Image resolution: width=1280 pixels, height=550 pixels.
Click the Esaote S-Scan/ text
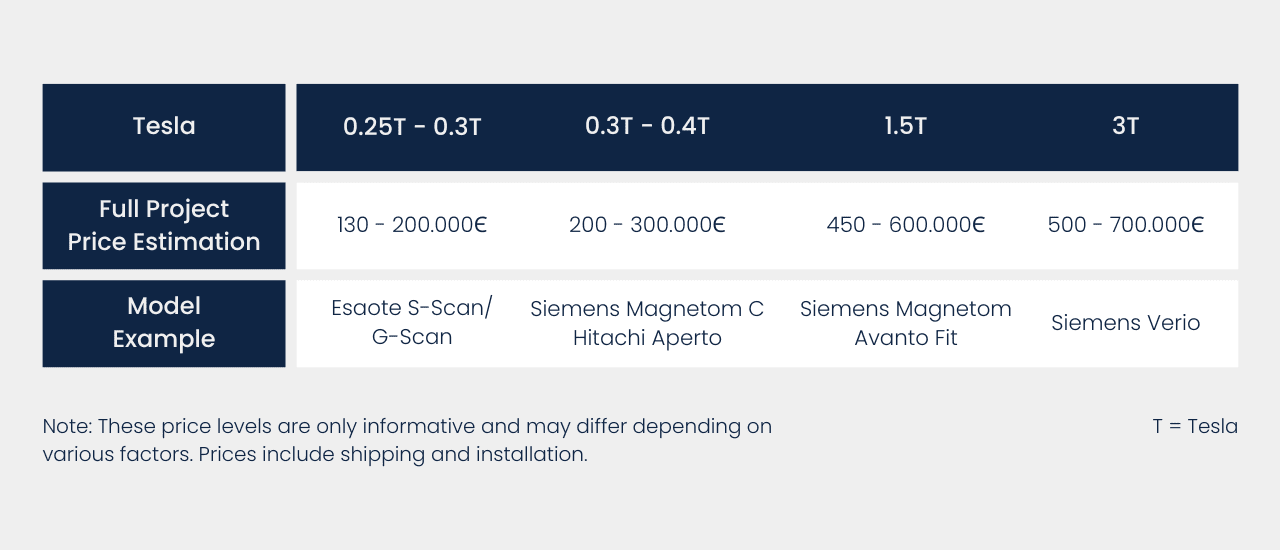412,308
